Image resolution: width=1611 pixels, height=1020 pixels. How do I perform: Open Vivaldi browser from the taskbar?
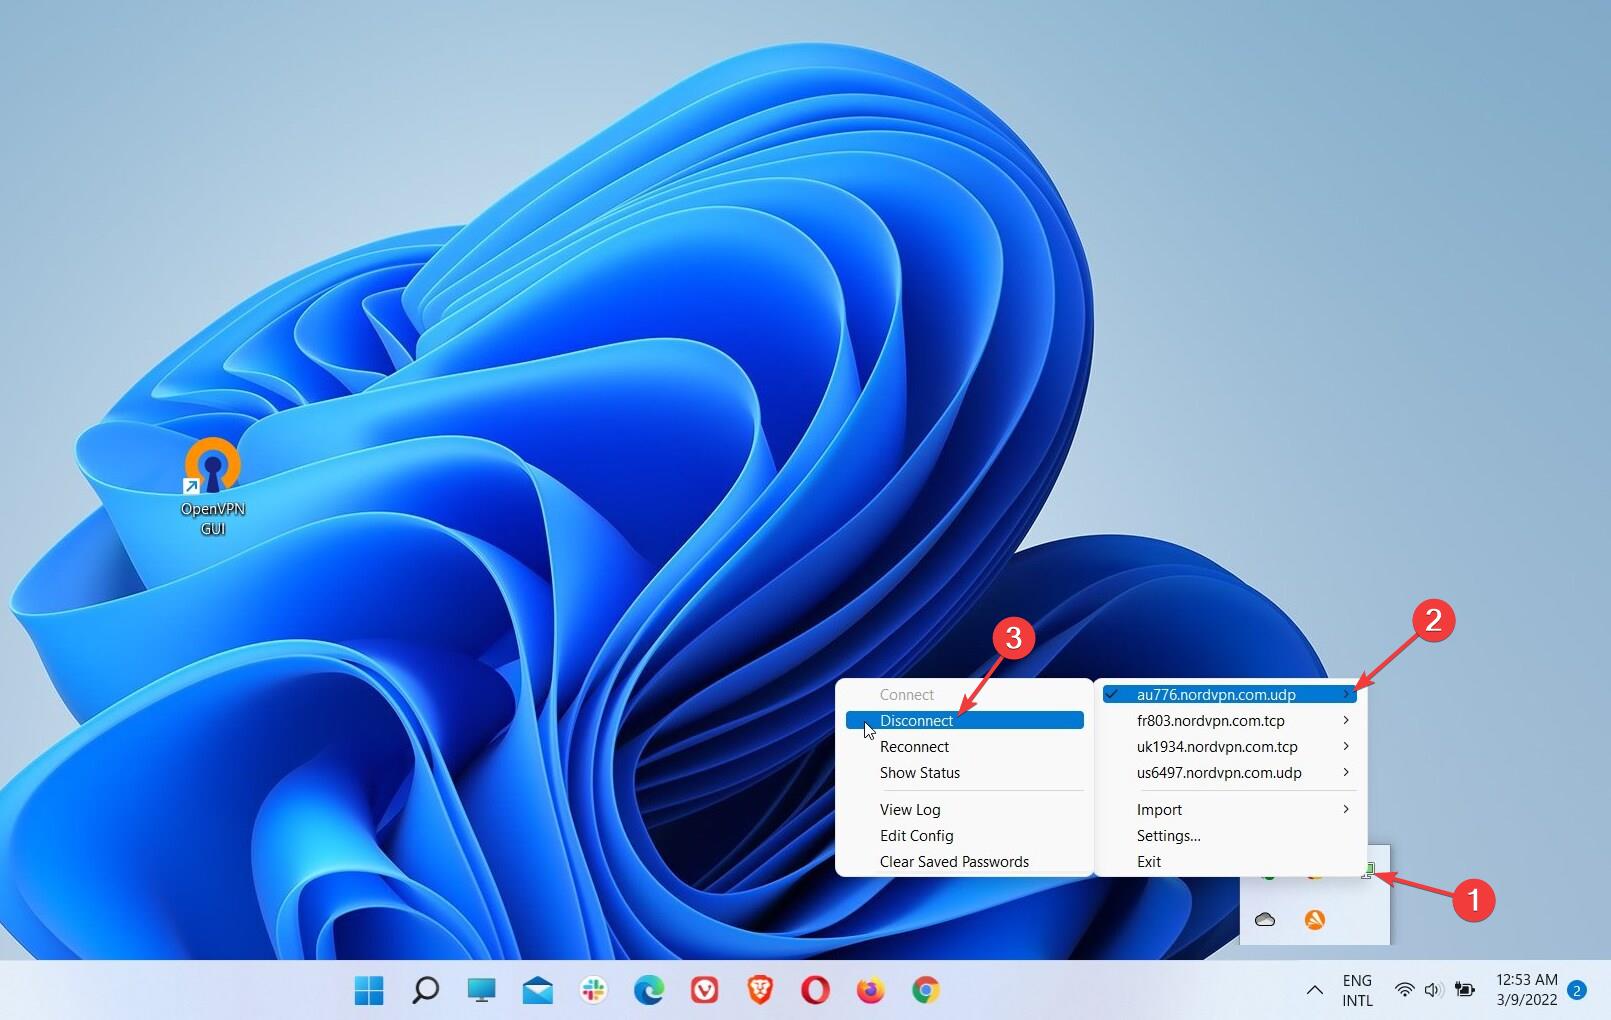[704, 990]
